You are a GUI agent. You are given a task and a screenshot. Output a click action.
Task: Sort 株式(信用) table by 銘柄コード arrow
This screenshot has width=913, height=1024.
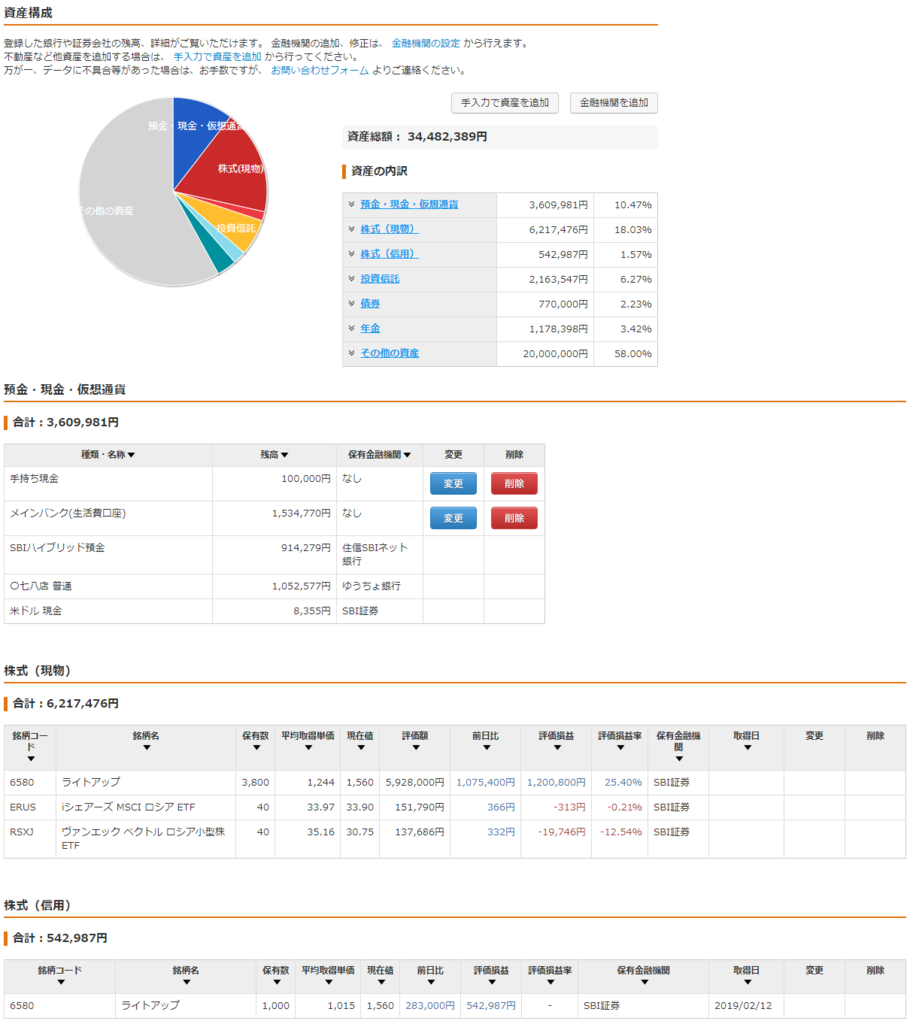tap(61, 982)
